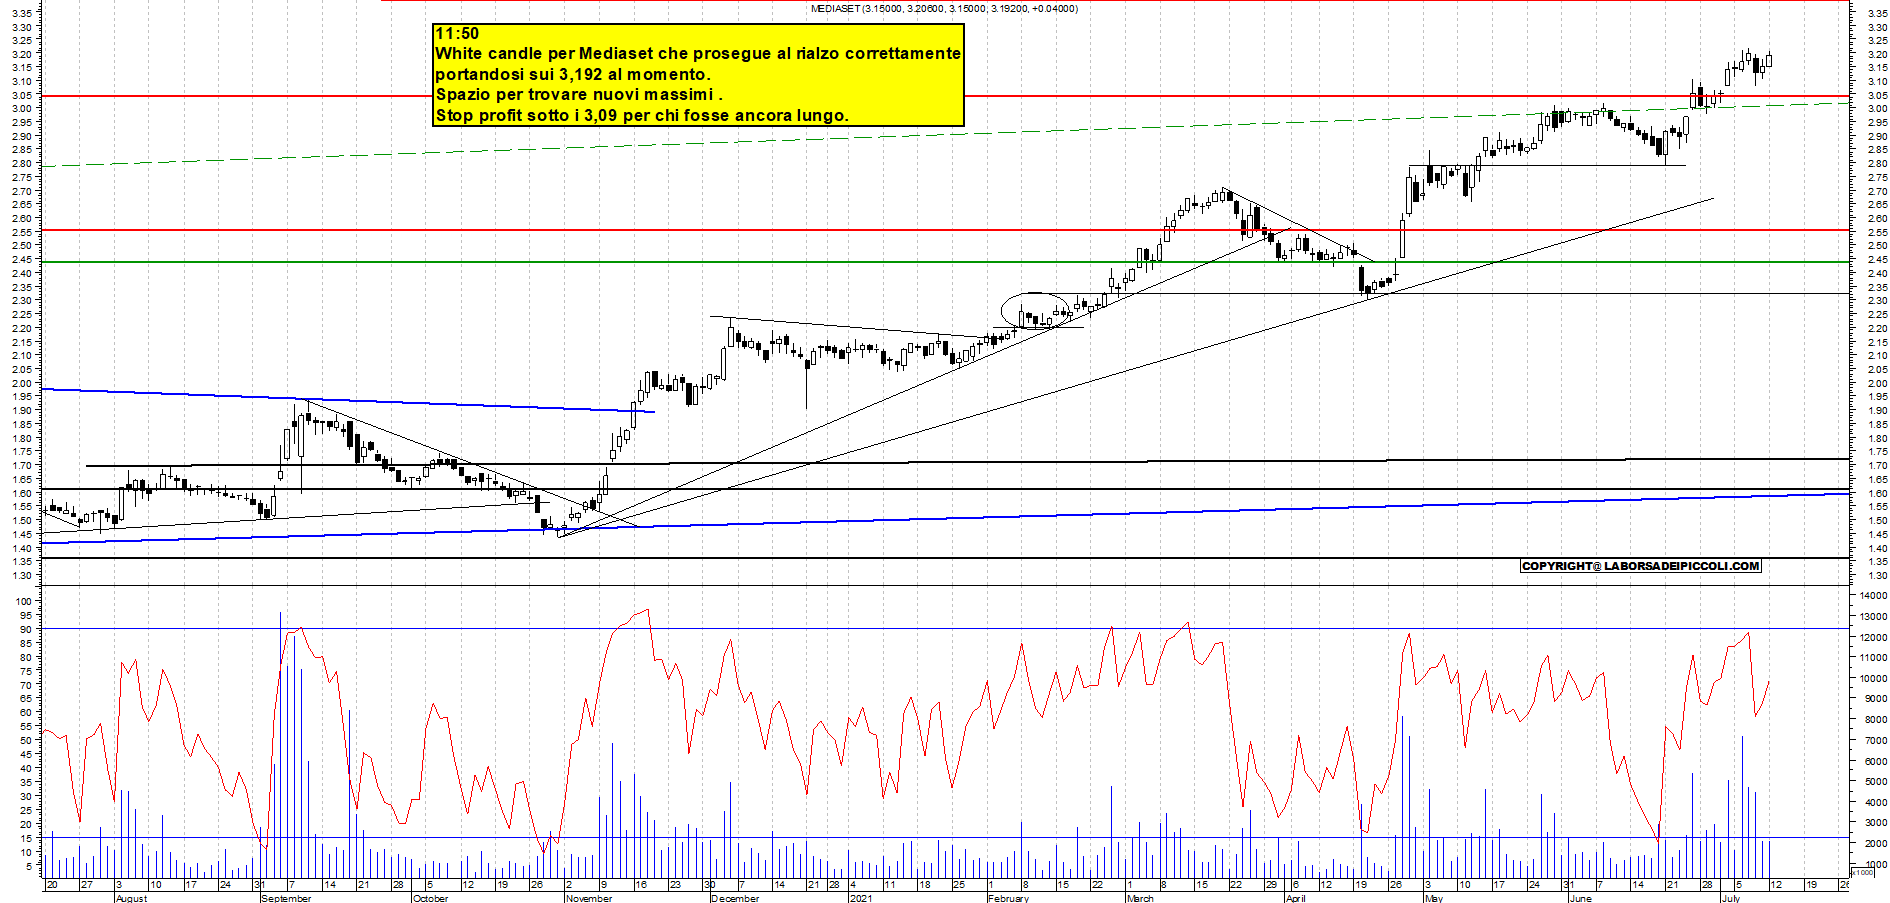Click the line 'Stop profit sotto i 3,09'
The image size is (1890, 903).
[x=642, y=115]
